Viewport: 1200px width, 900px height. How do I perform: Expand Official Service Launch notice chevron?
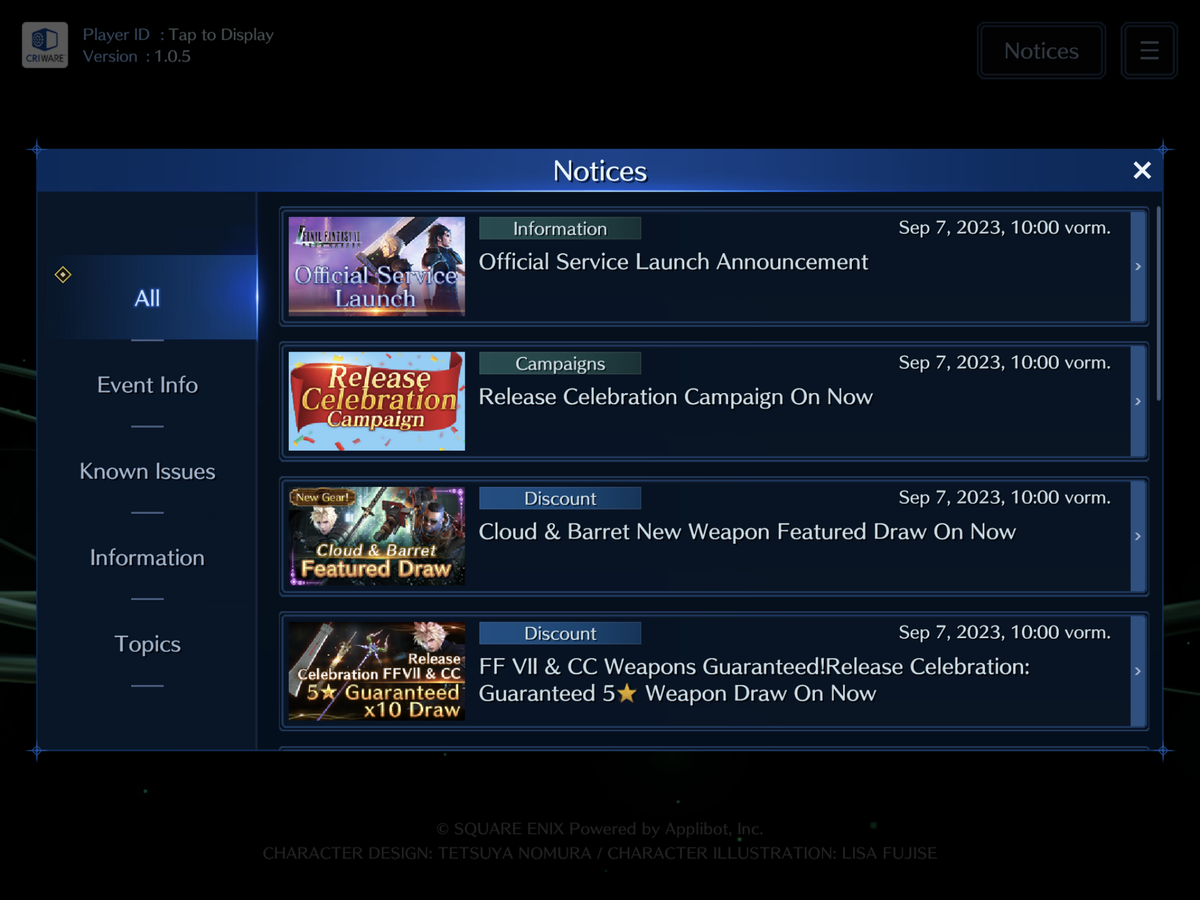(1138, 266)
